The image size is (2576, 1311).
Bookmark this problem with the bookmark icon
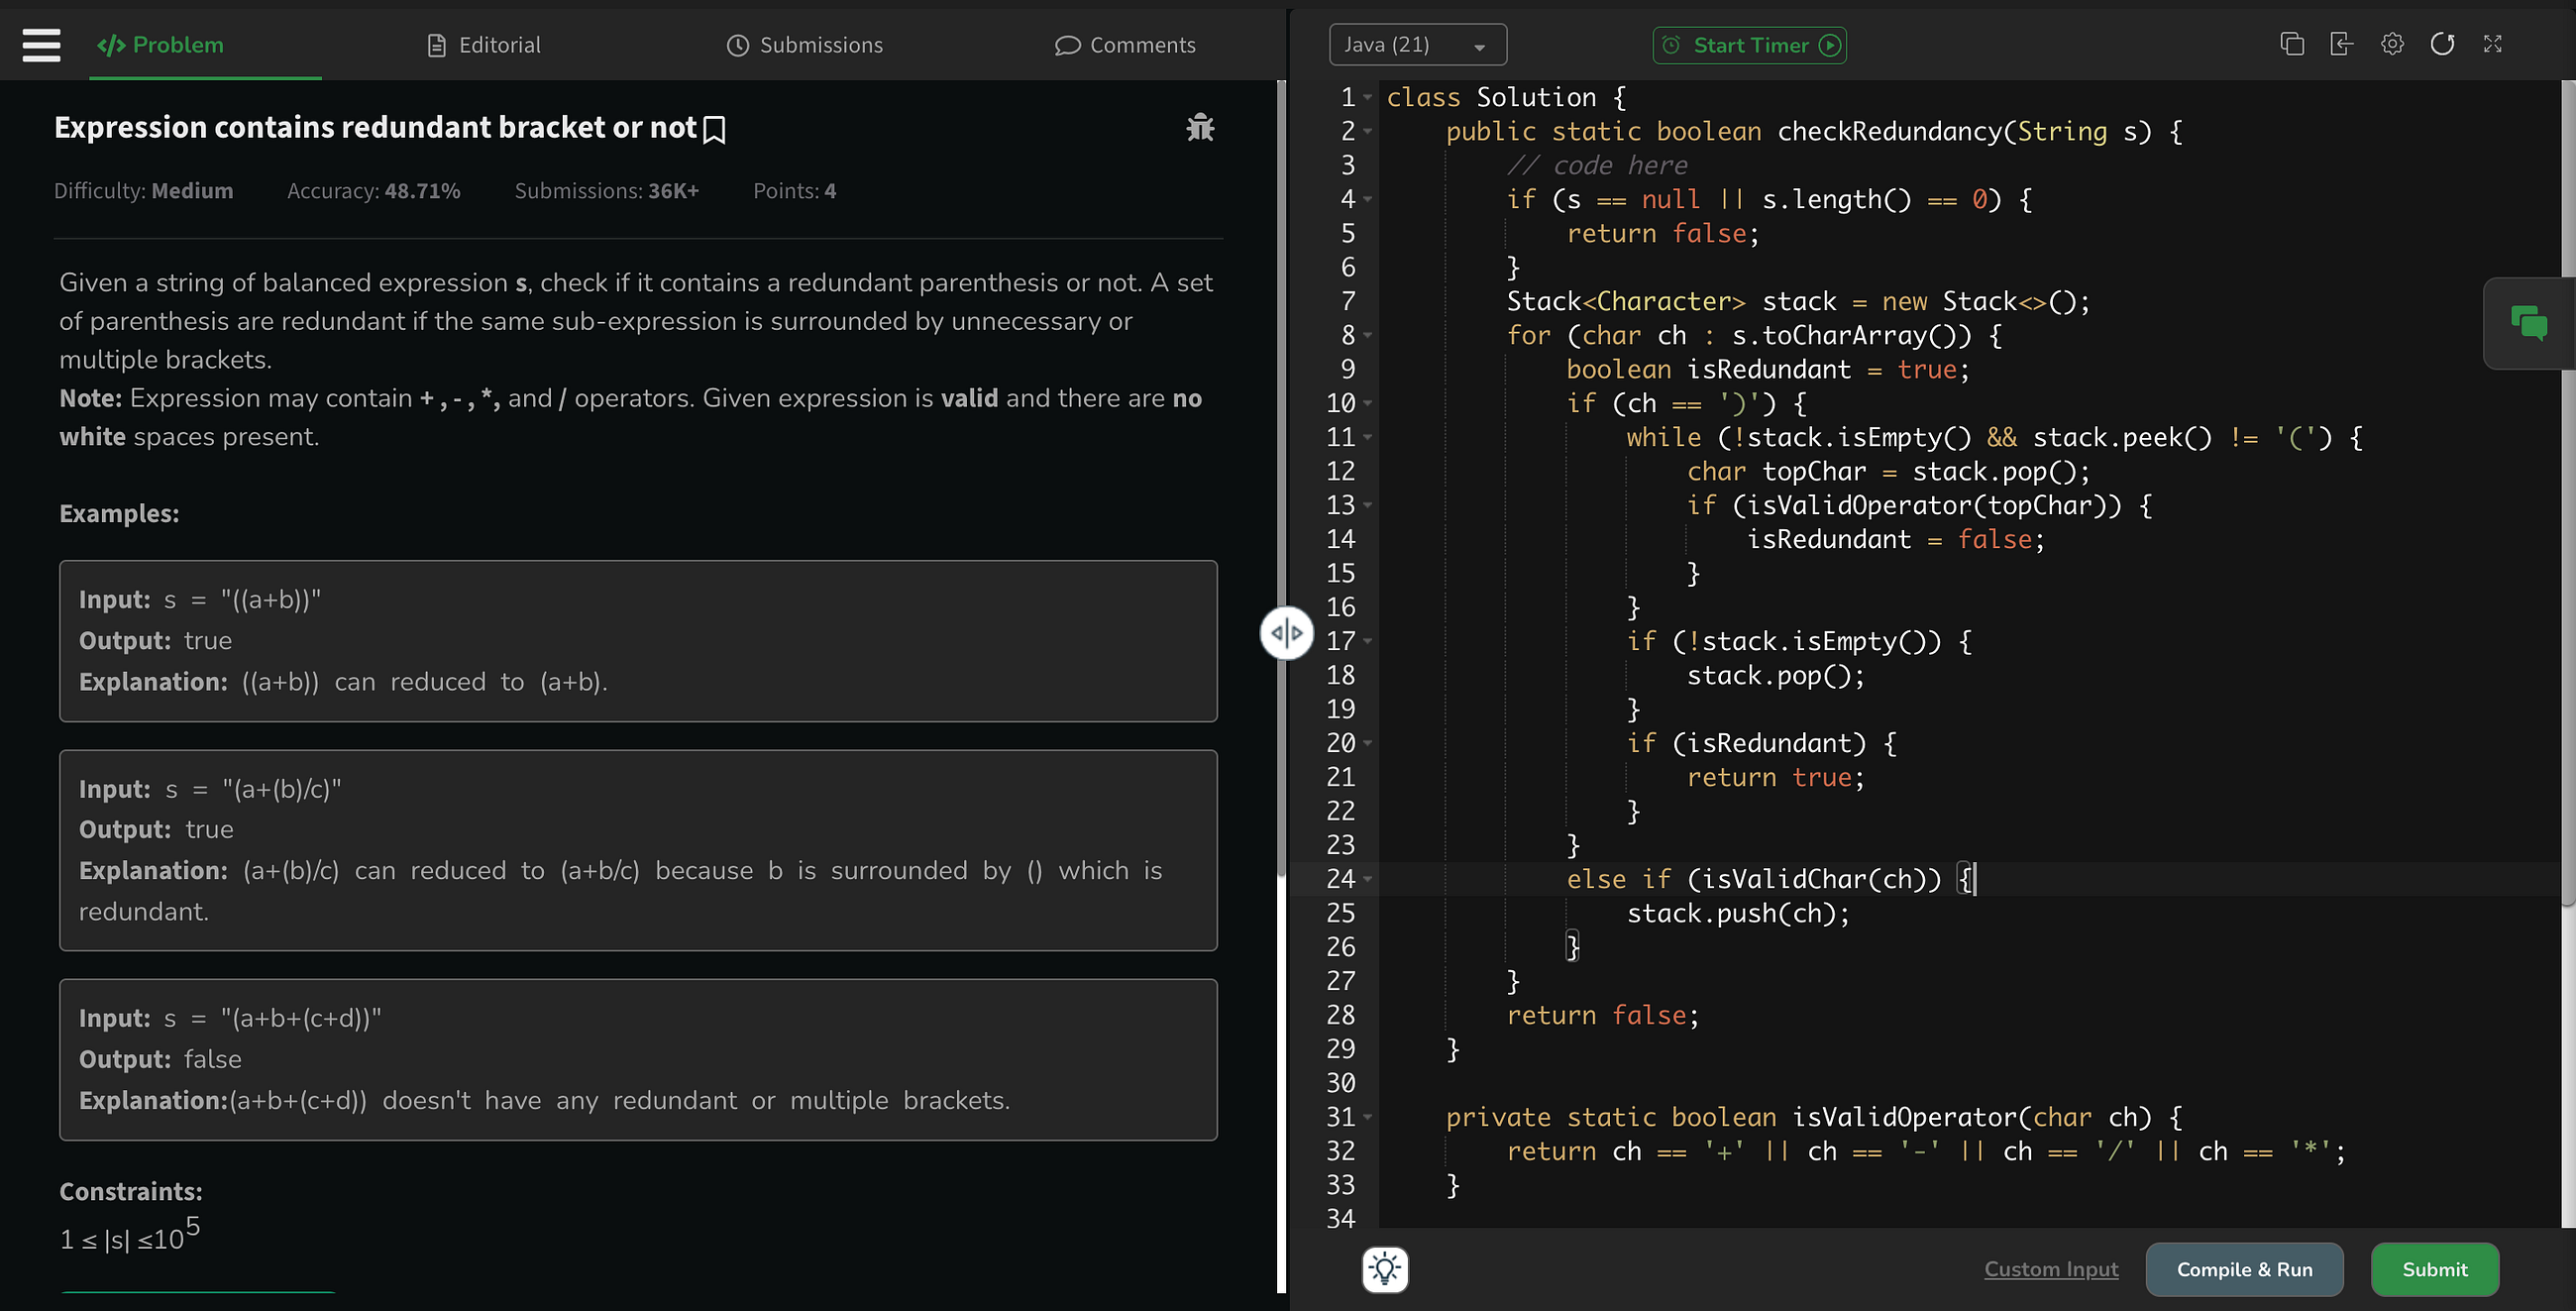[714, 130]
